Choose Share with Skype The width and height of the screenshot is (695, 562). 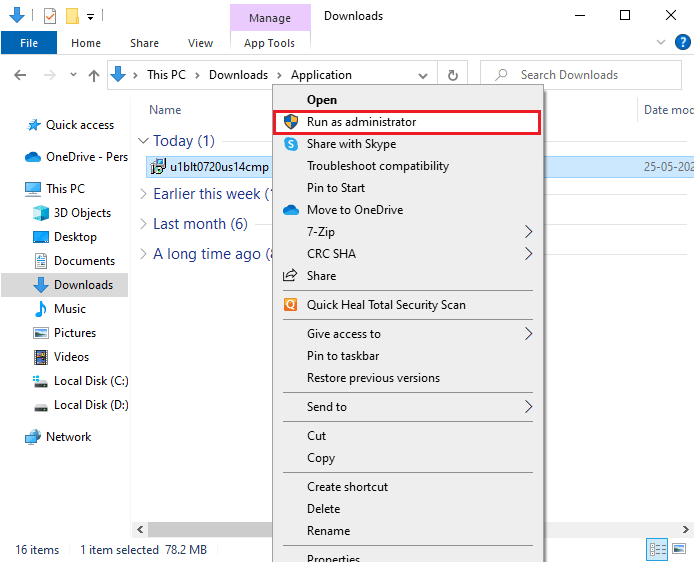(407, 144)
